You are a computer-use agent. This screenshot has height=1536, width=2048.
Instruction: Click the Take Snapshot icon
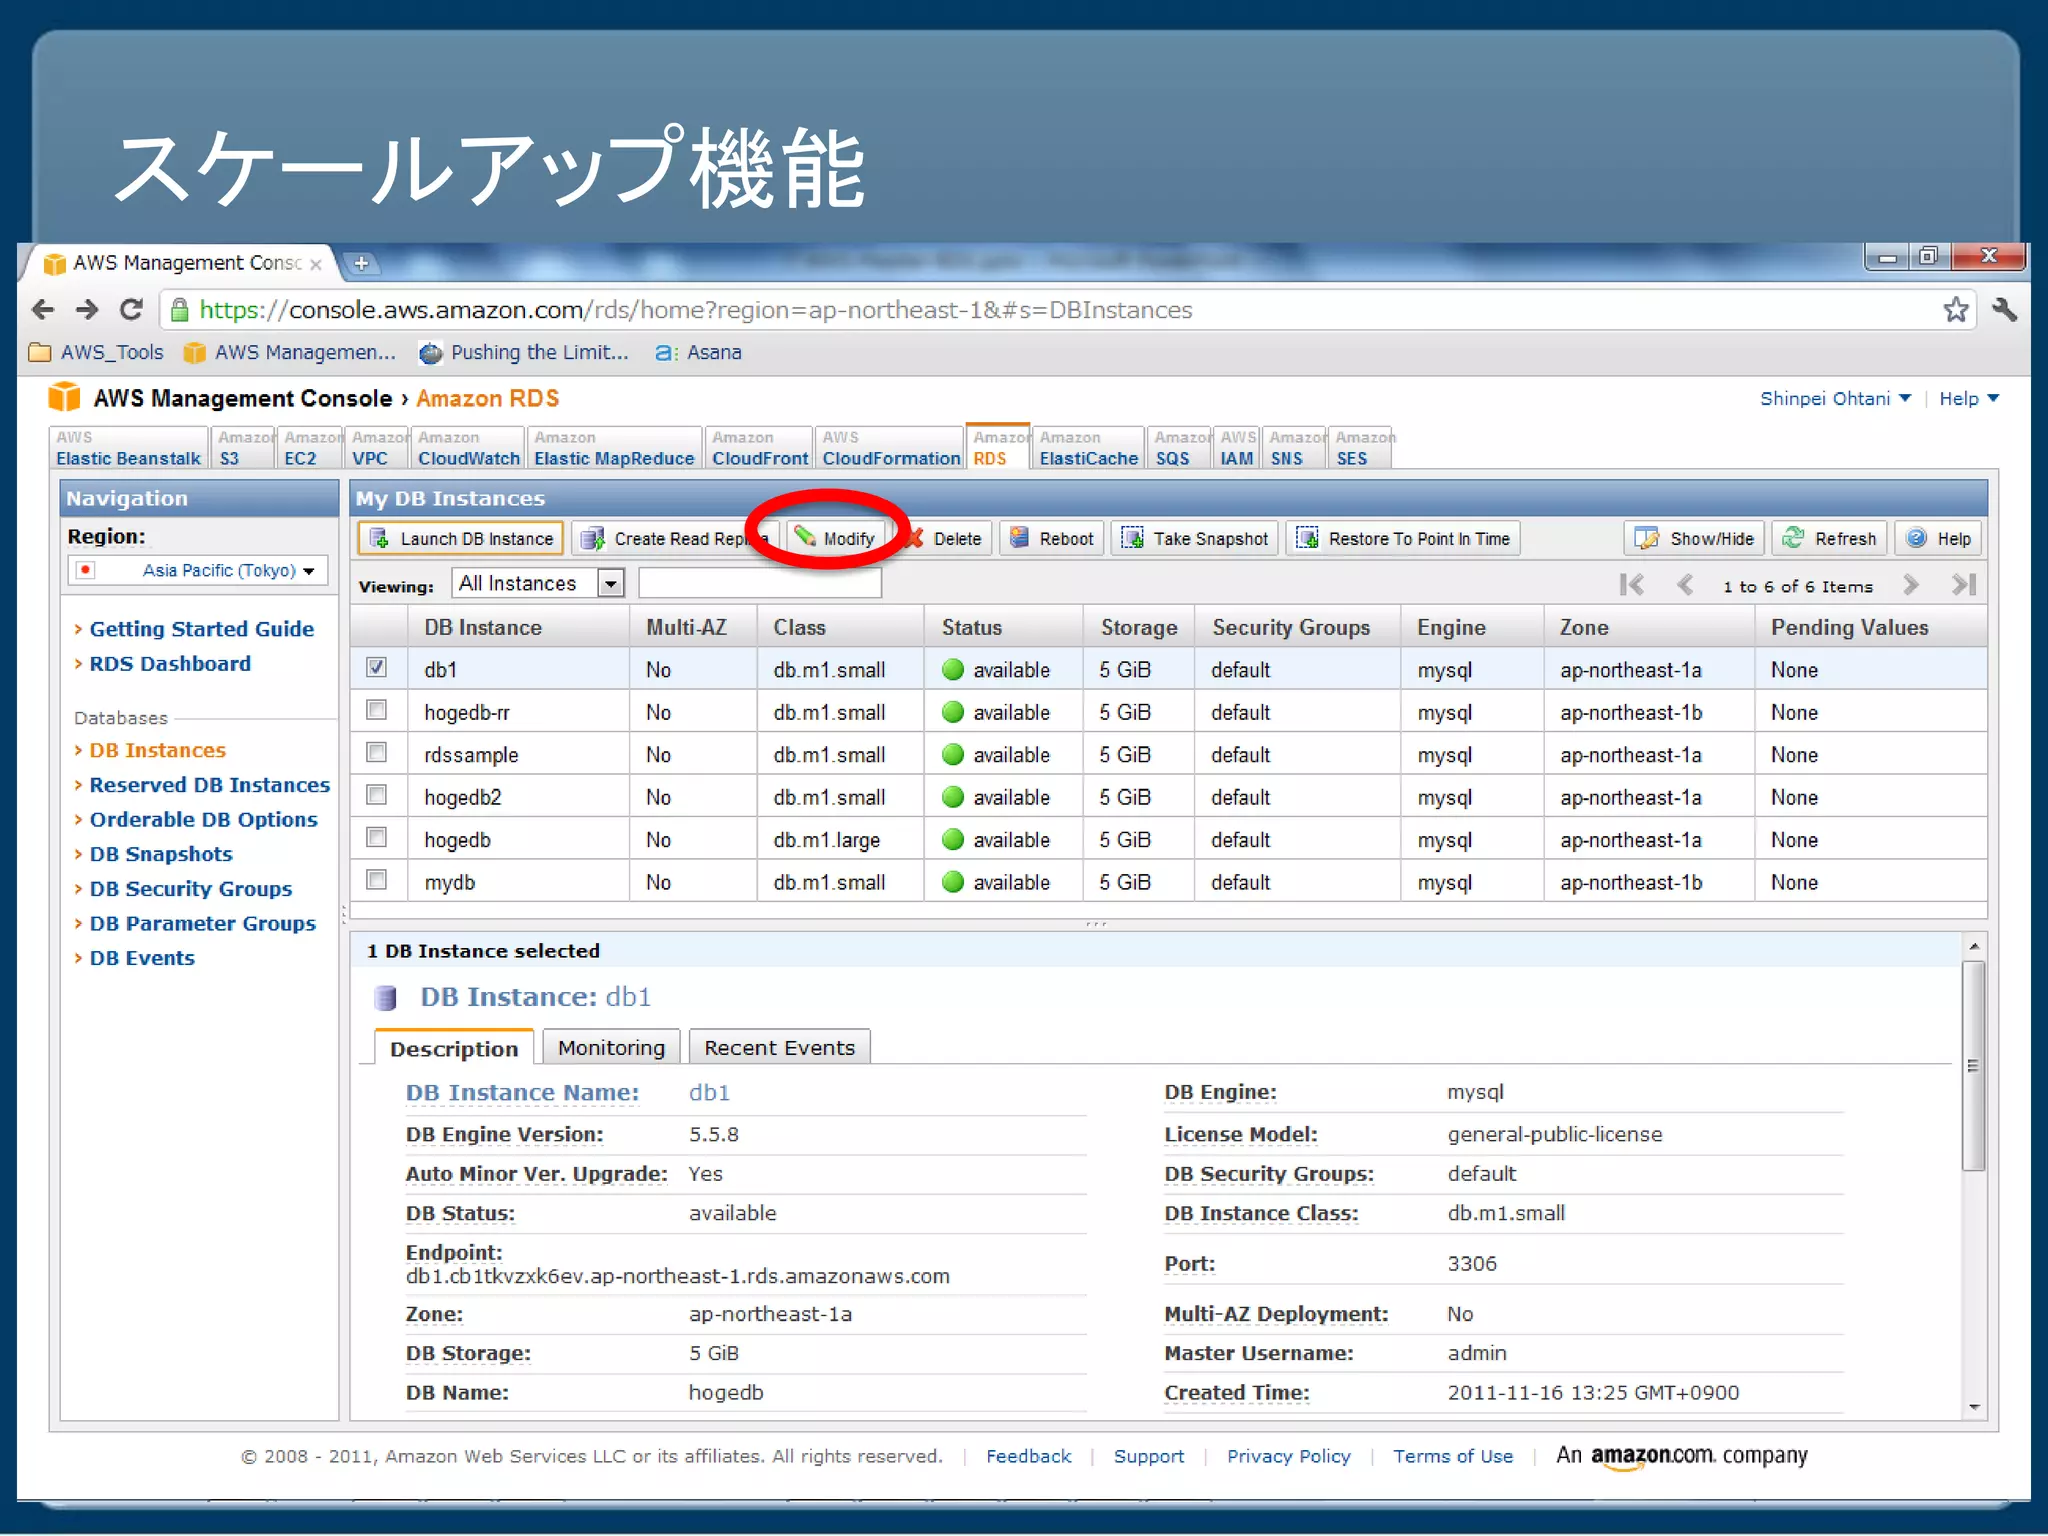(x=1132, y=538)
